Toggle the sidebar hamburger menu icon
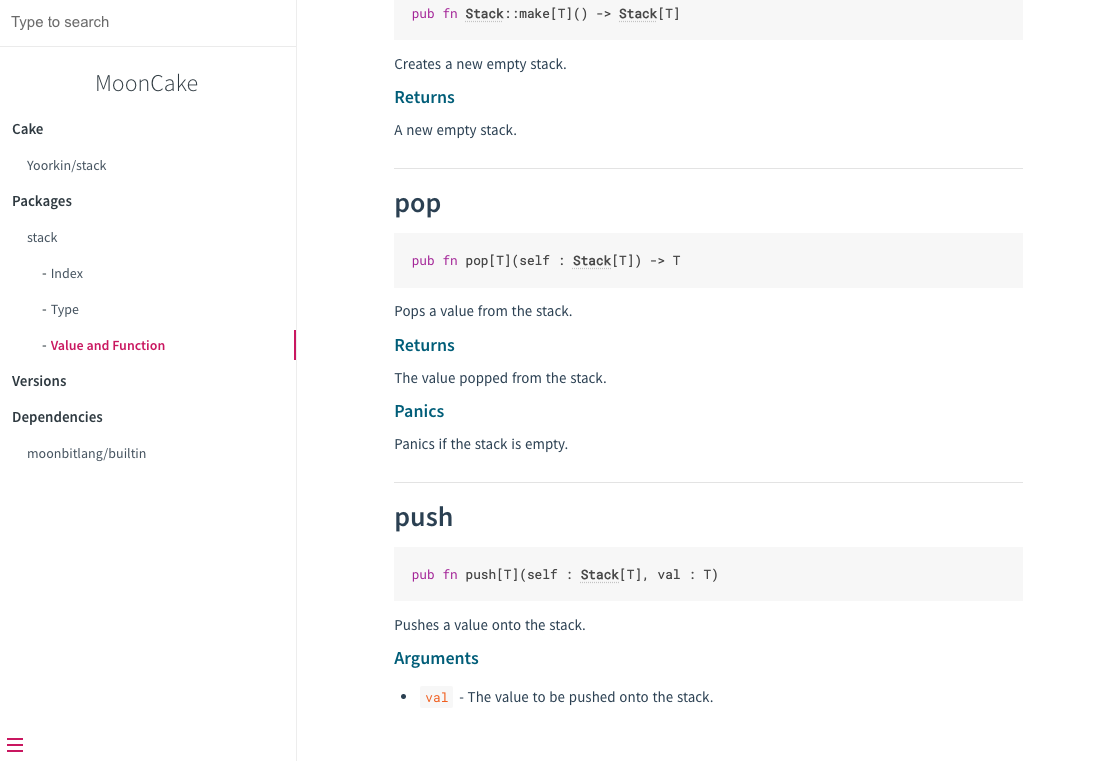Viewport: 1105px width, 761px height. 15,745
